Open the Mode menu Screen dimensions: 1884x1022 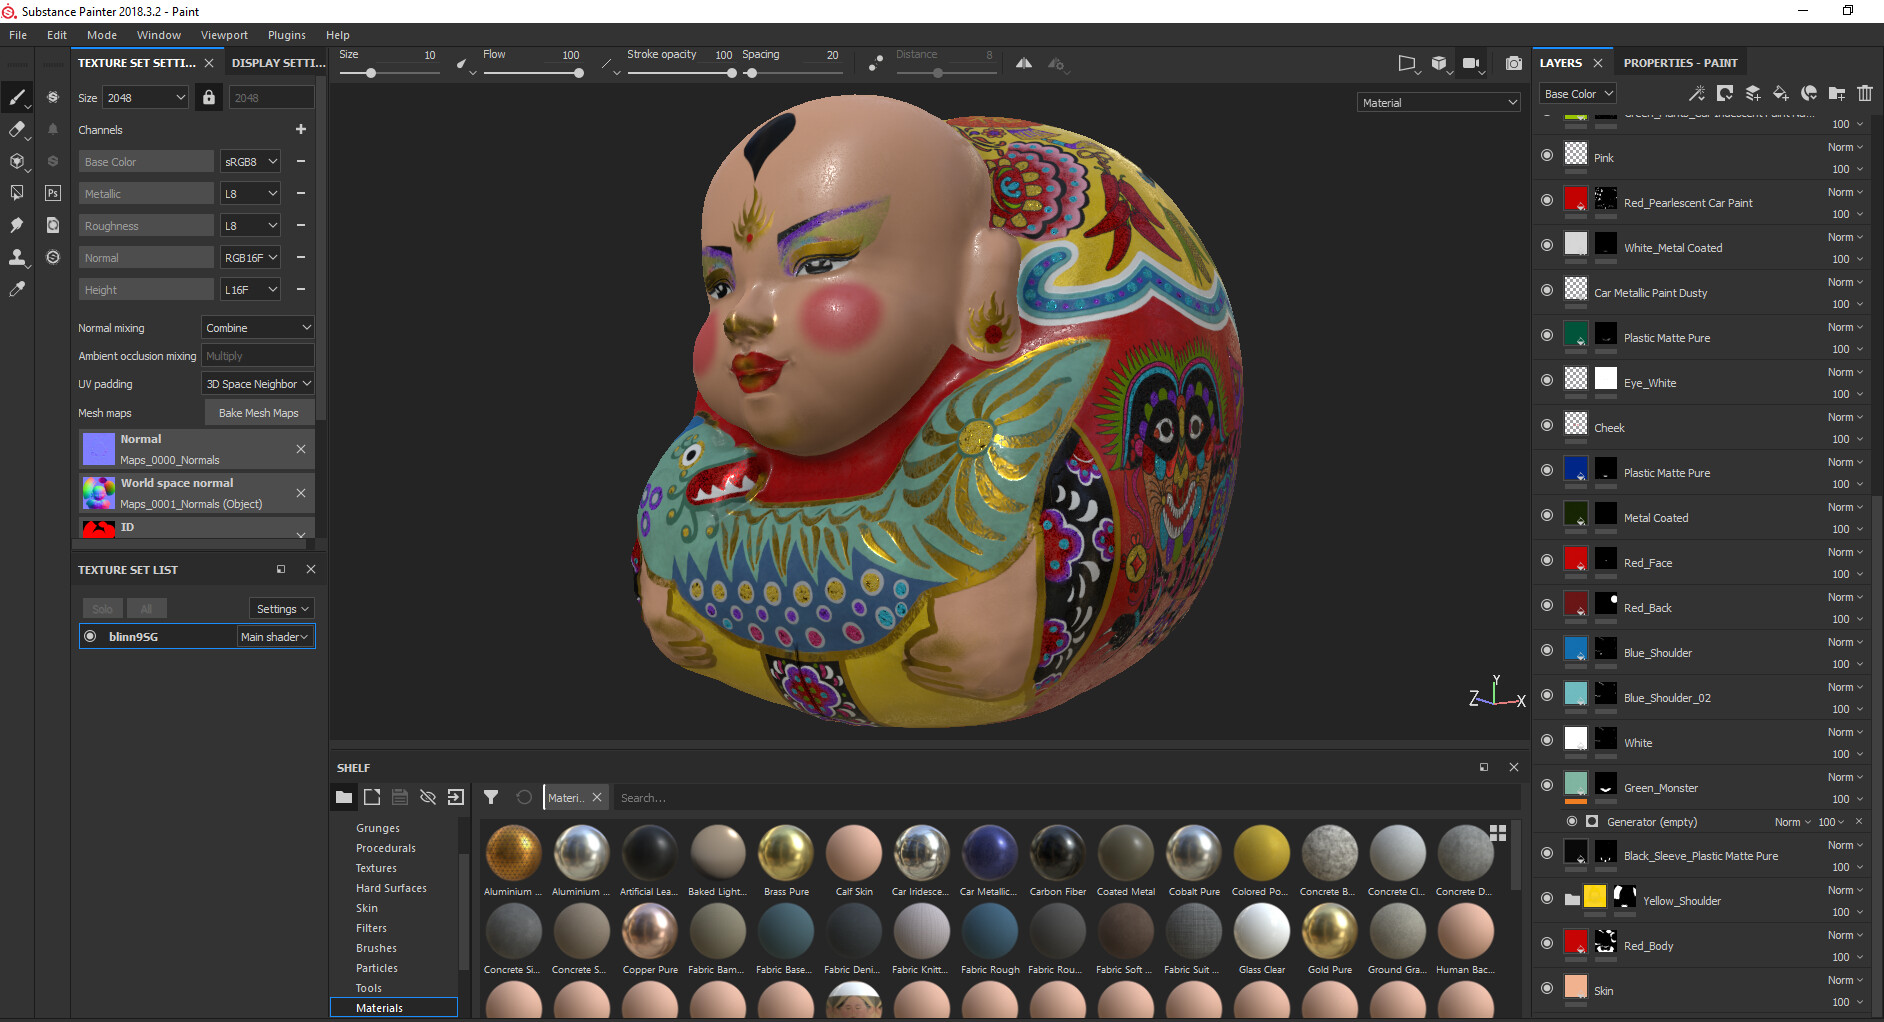pos(102,35)
